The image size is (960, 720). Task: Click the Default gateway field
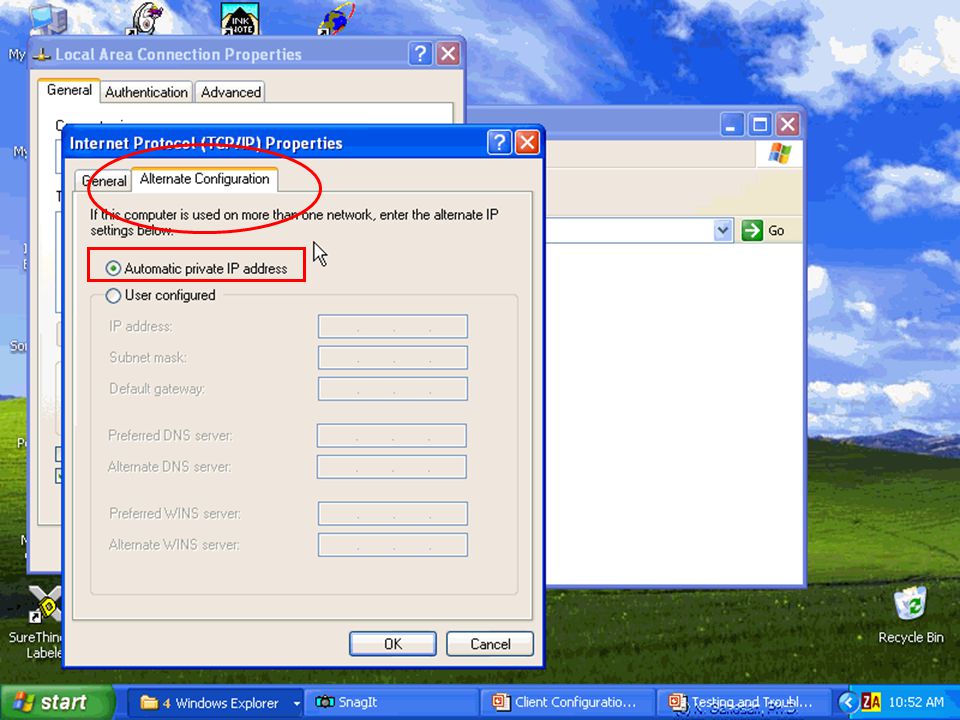coord(392,389)
